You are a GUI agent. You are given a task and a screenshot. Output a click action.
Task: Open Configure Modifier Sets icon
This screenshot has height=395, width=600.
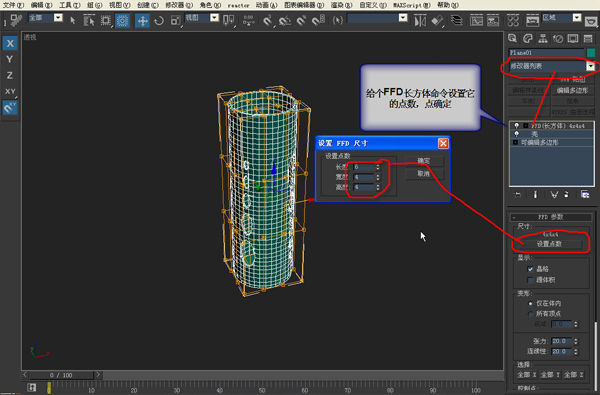click(x=585, y=195)
